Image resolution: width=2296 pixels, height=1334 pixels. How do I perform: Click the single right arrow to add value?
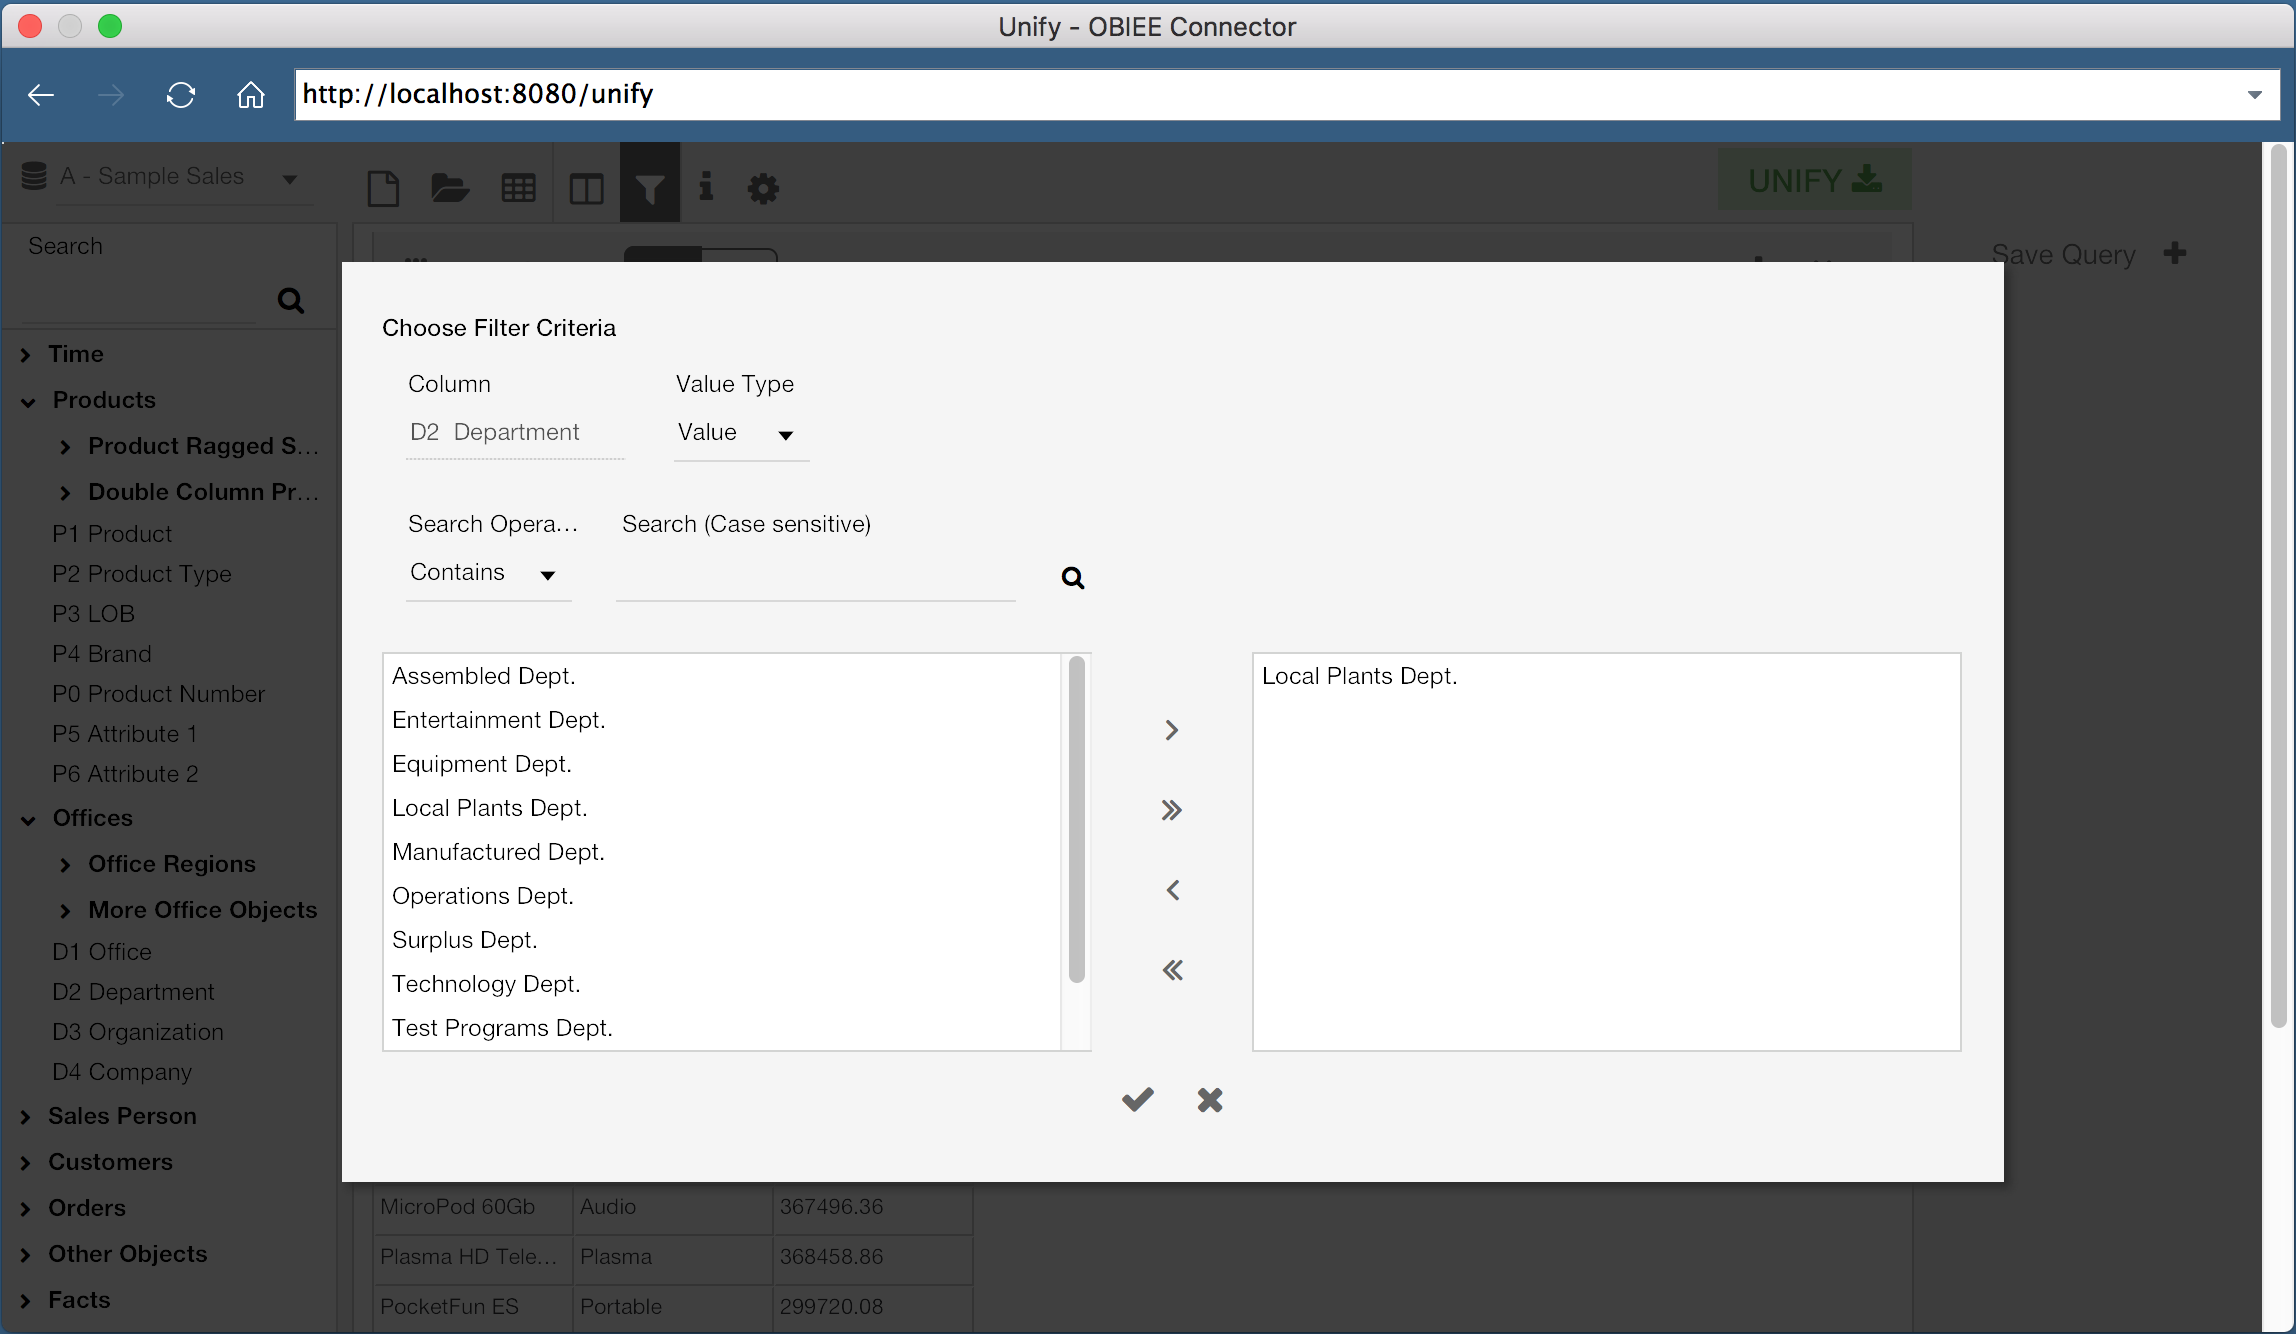click(x=1172, y=730)
